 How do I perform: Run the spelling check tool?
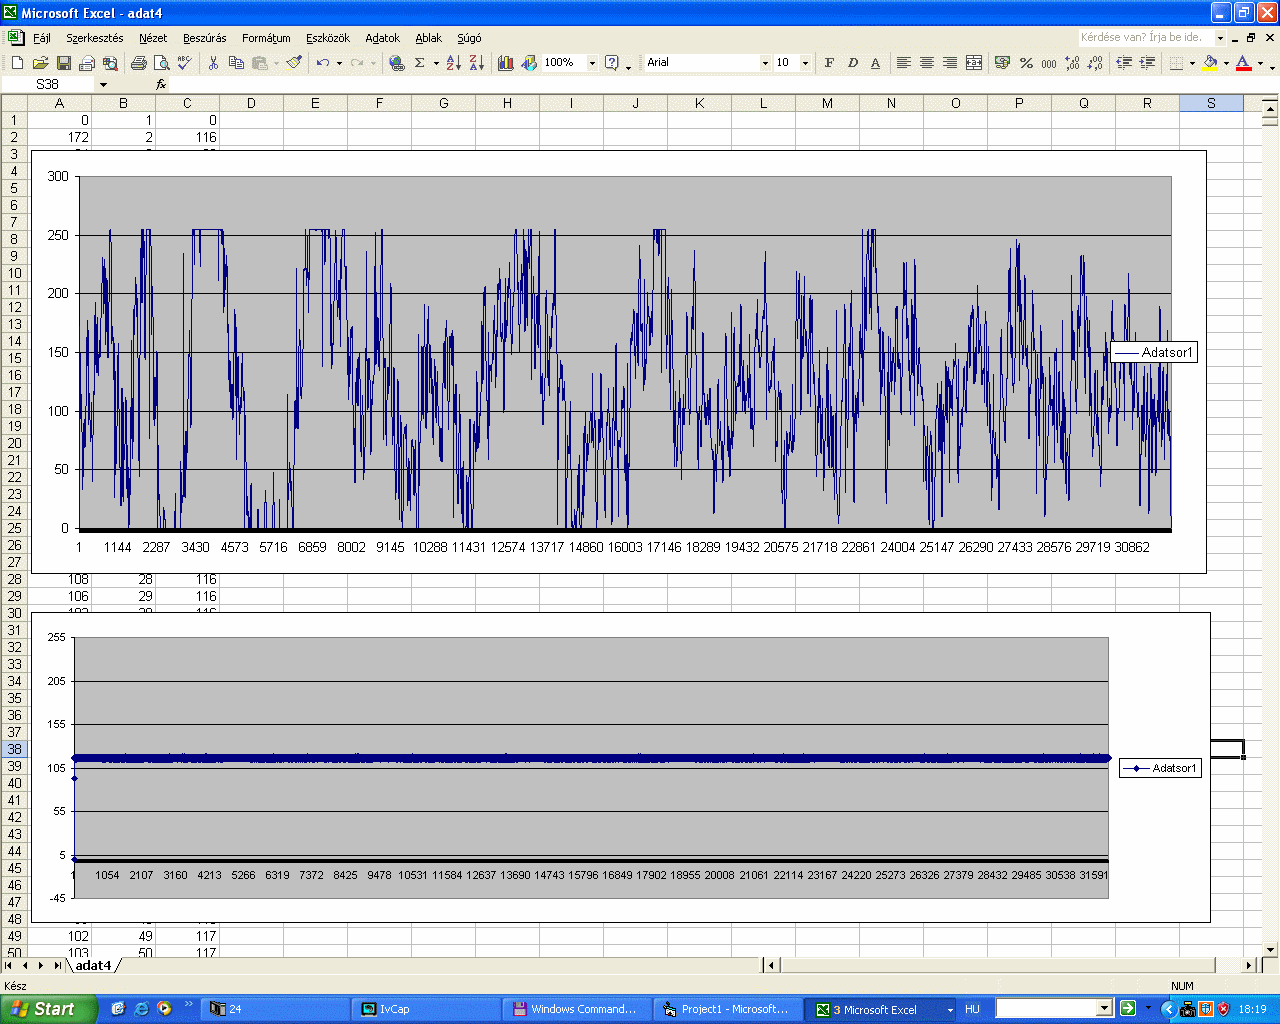(184, 63)
